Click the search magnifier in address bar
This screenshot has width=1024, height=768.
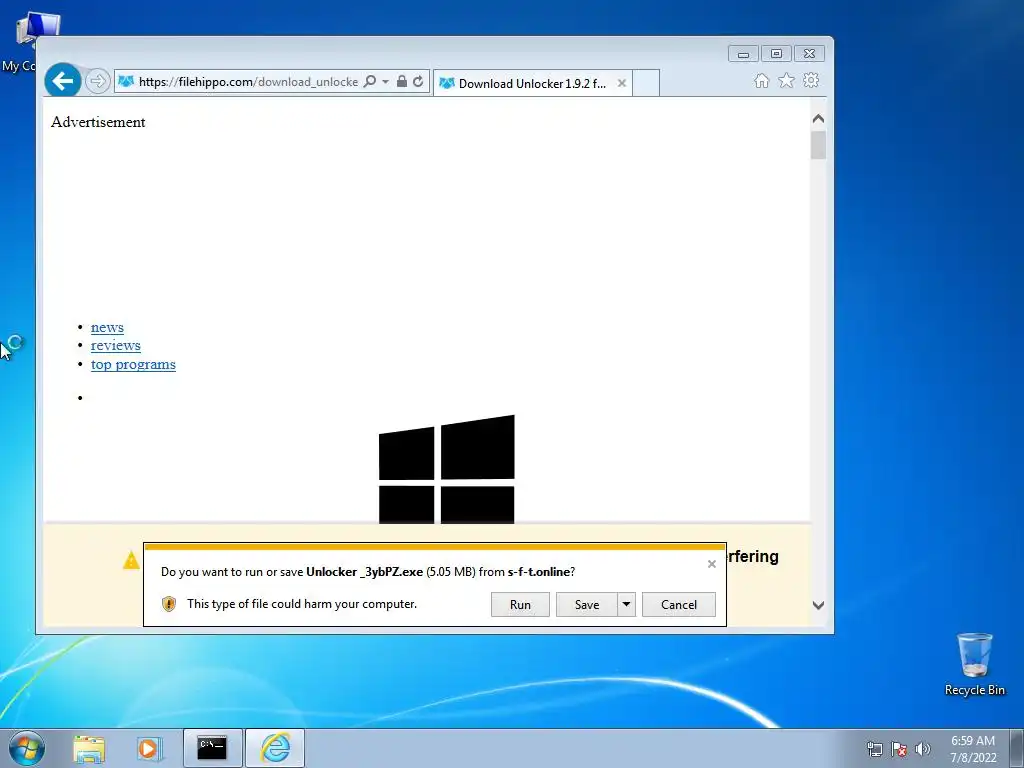tap(369, 82)
